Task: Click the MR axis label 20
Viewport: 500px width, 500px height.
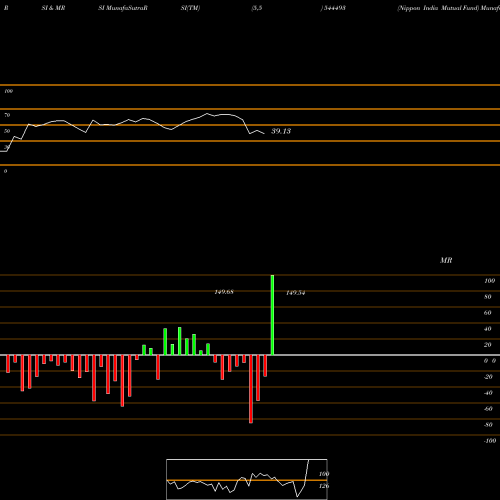Action: [x=488, y=345]
